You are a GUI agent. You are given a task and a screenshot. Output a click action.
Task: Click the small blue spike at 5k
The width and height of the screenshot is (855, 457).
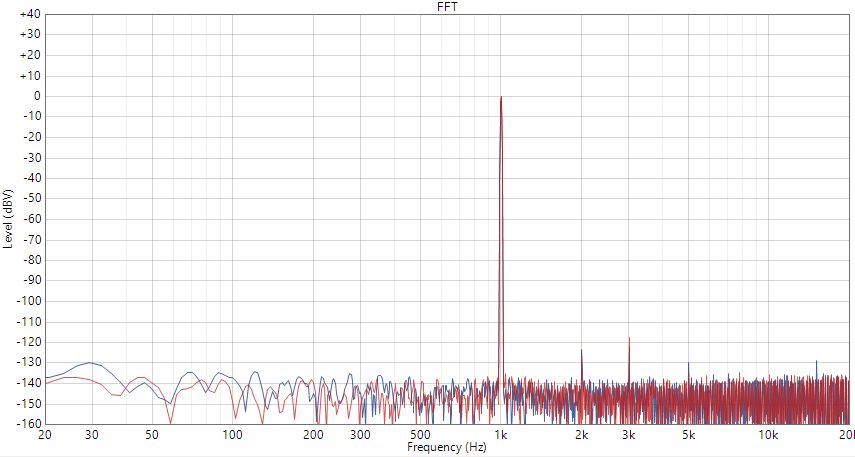click(688, 364)
